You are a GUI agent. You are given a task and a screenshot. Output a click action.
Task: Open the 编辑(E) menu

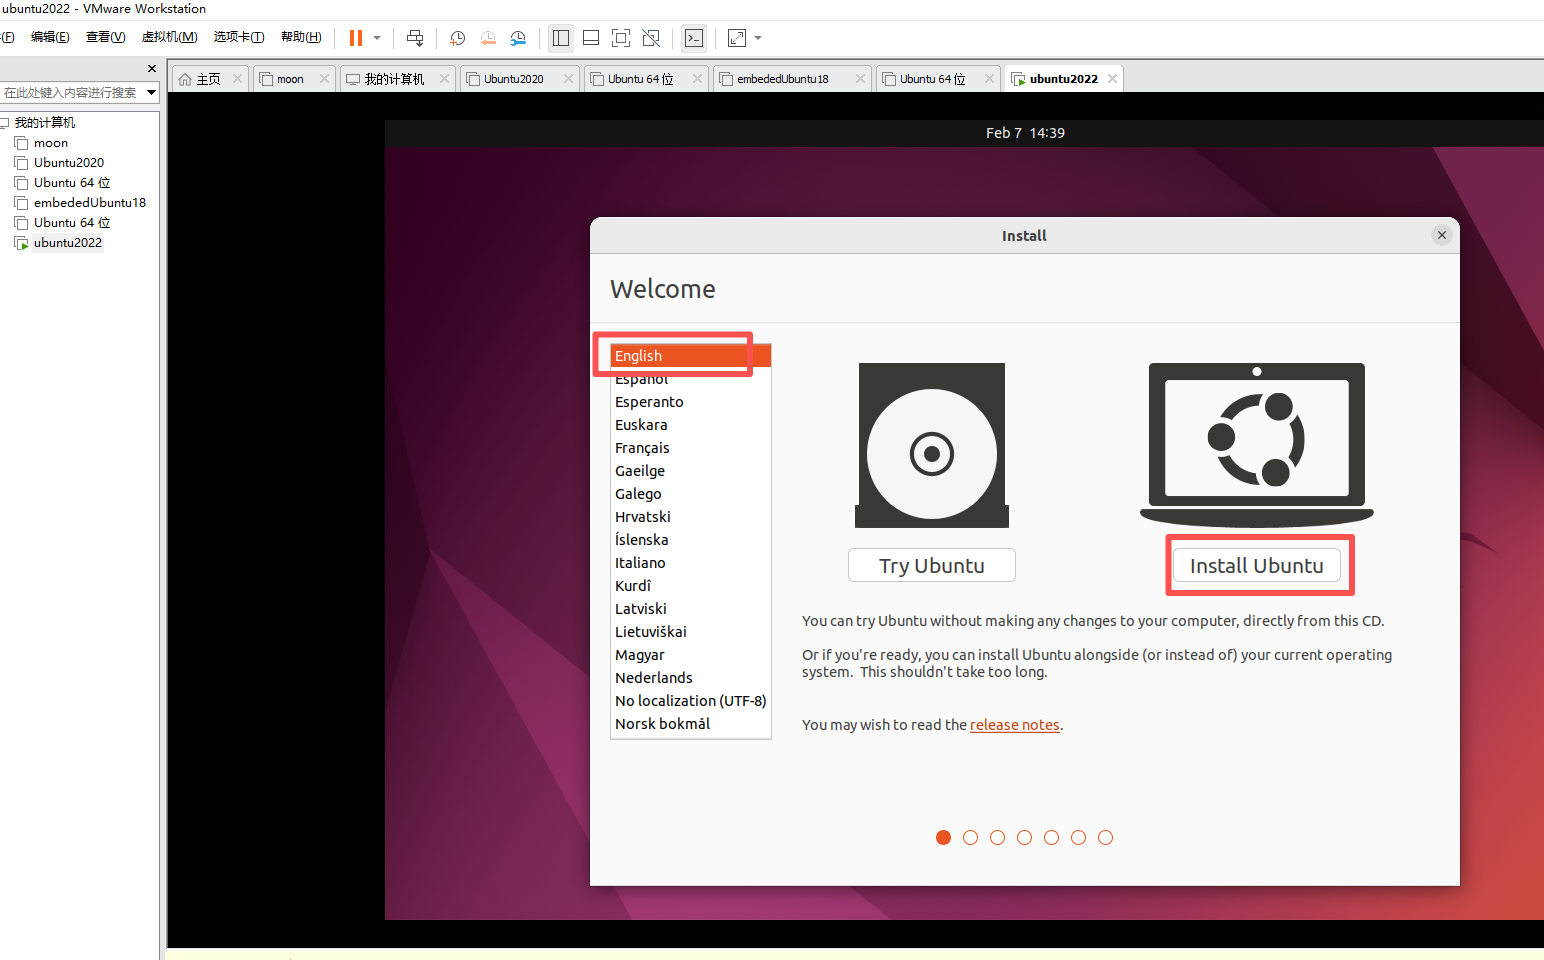[50, 37]
